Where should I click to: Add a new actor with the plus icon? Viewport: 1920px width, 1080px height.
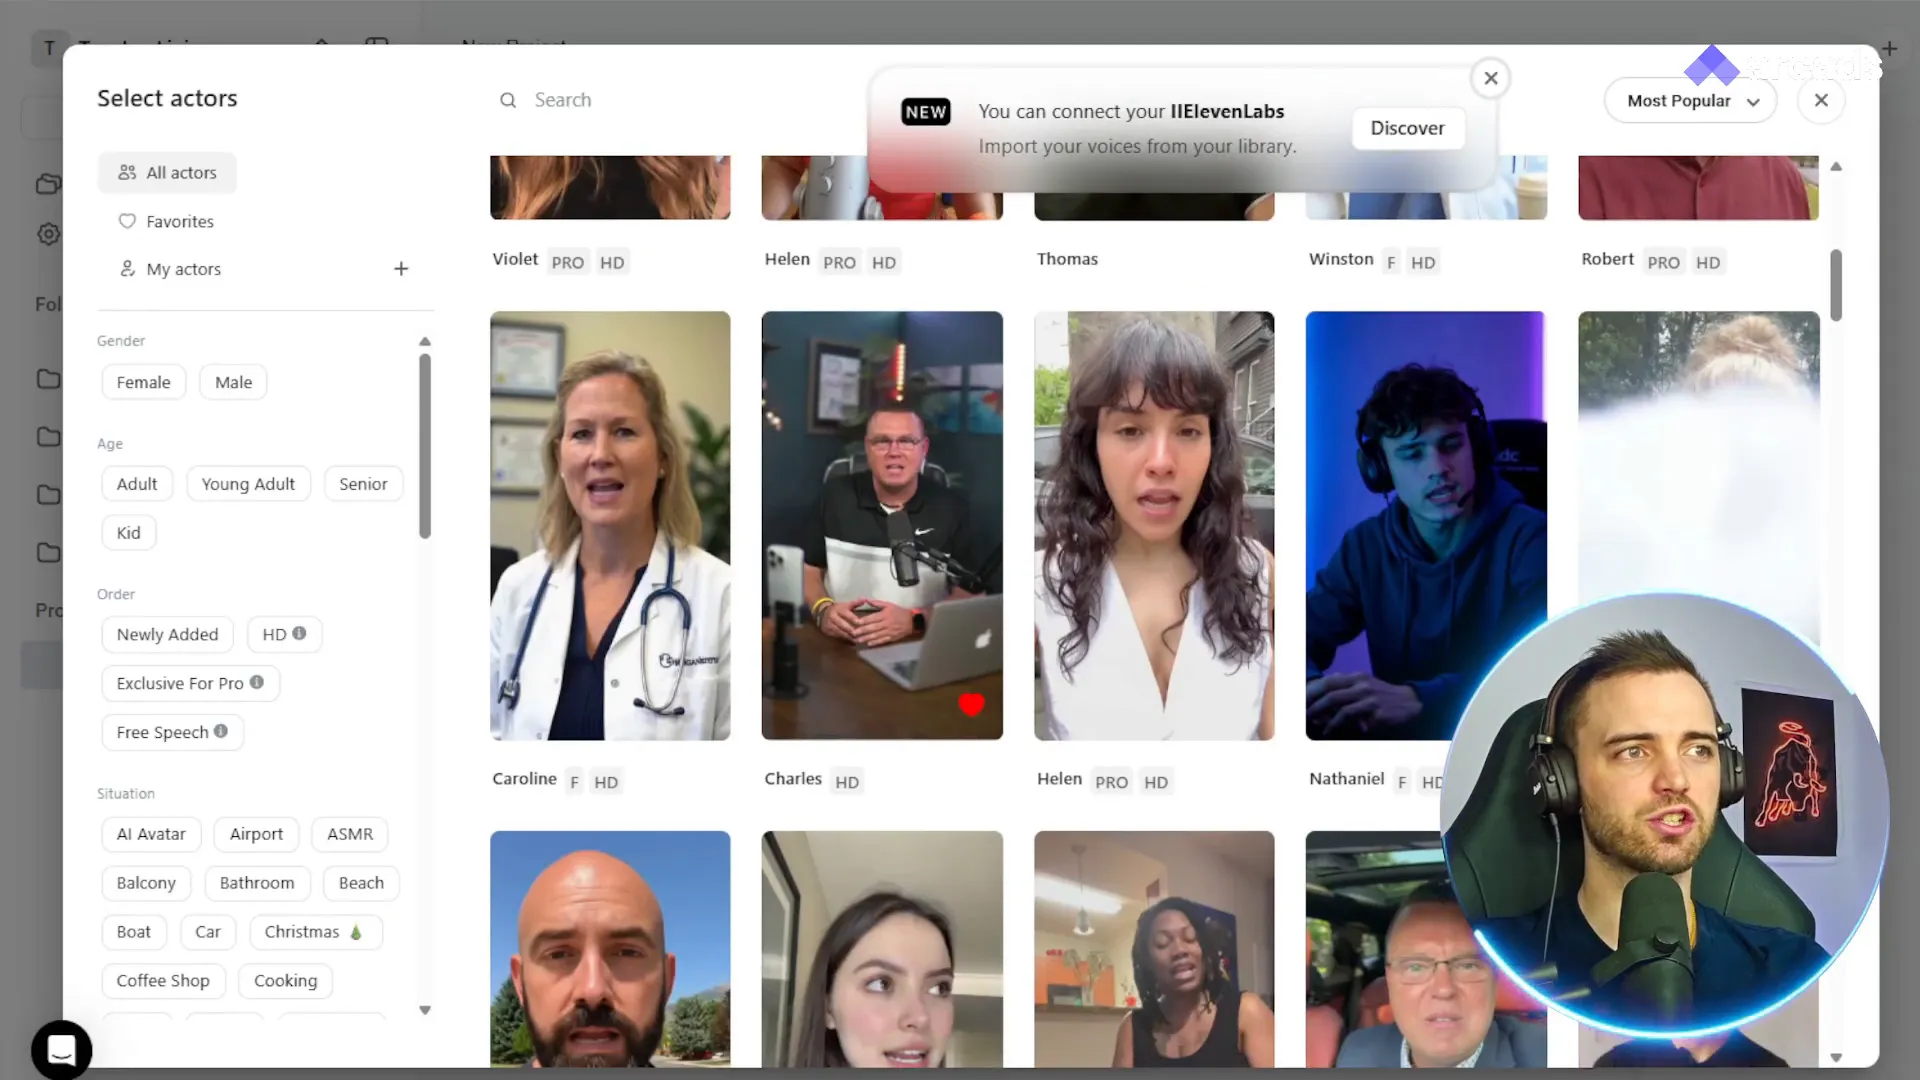tap(401, 269)
